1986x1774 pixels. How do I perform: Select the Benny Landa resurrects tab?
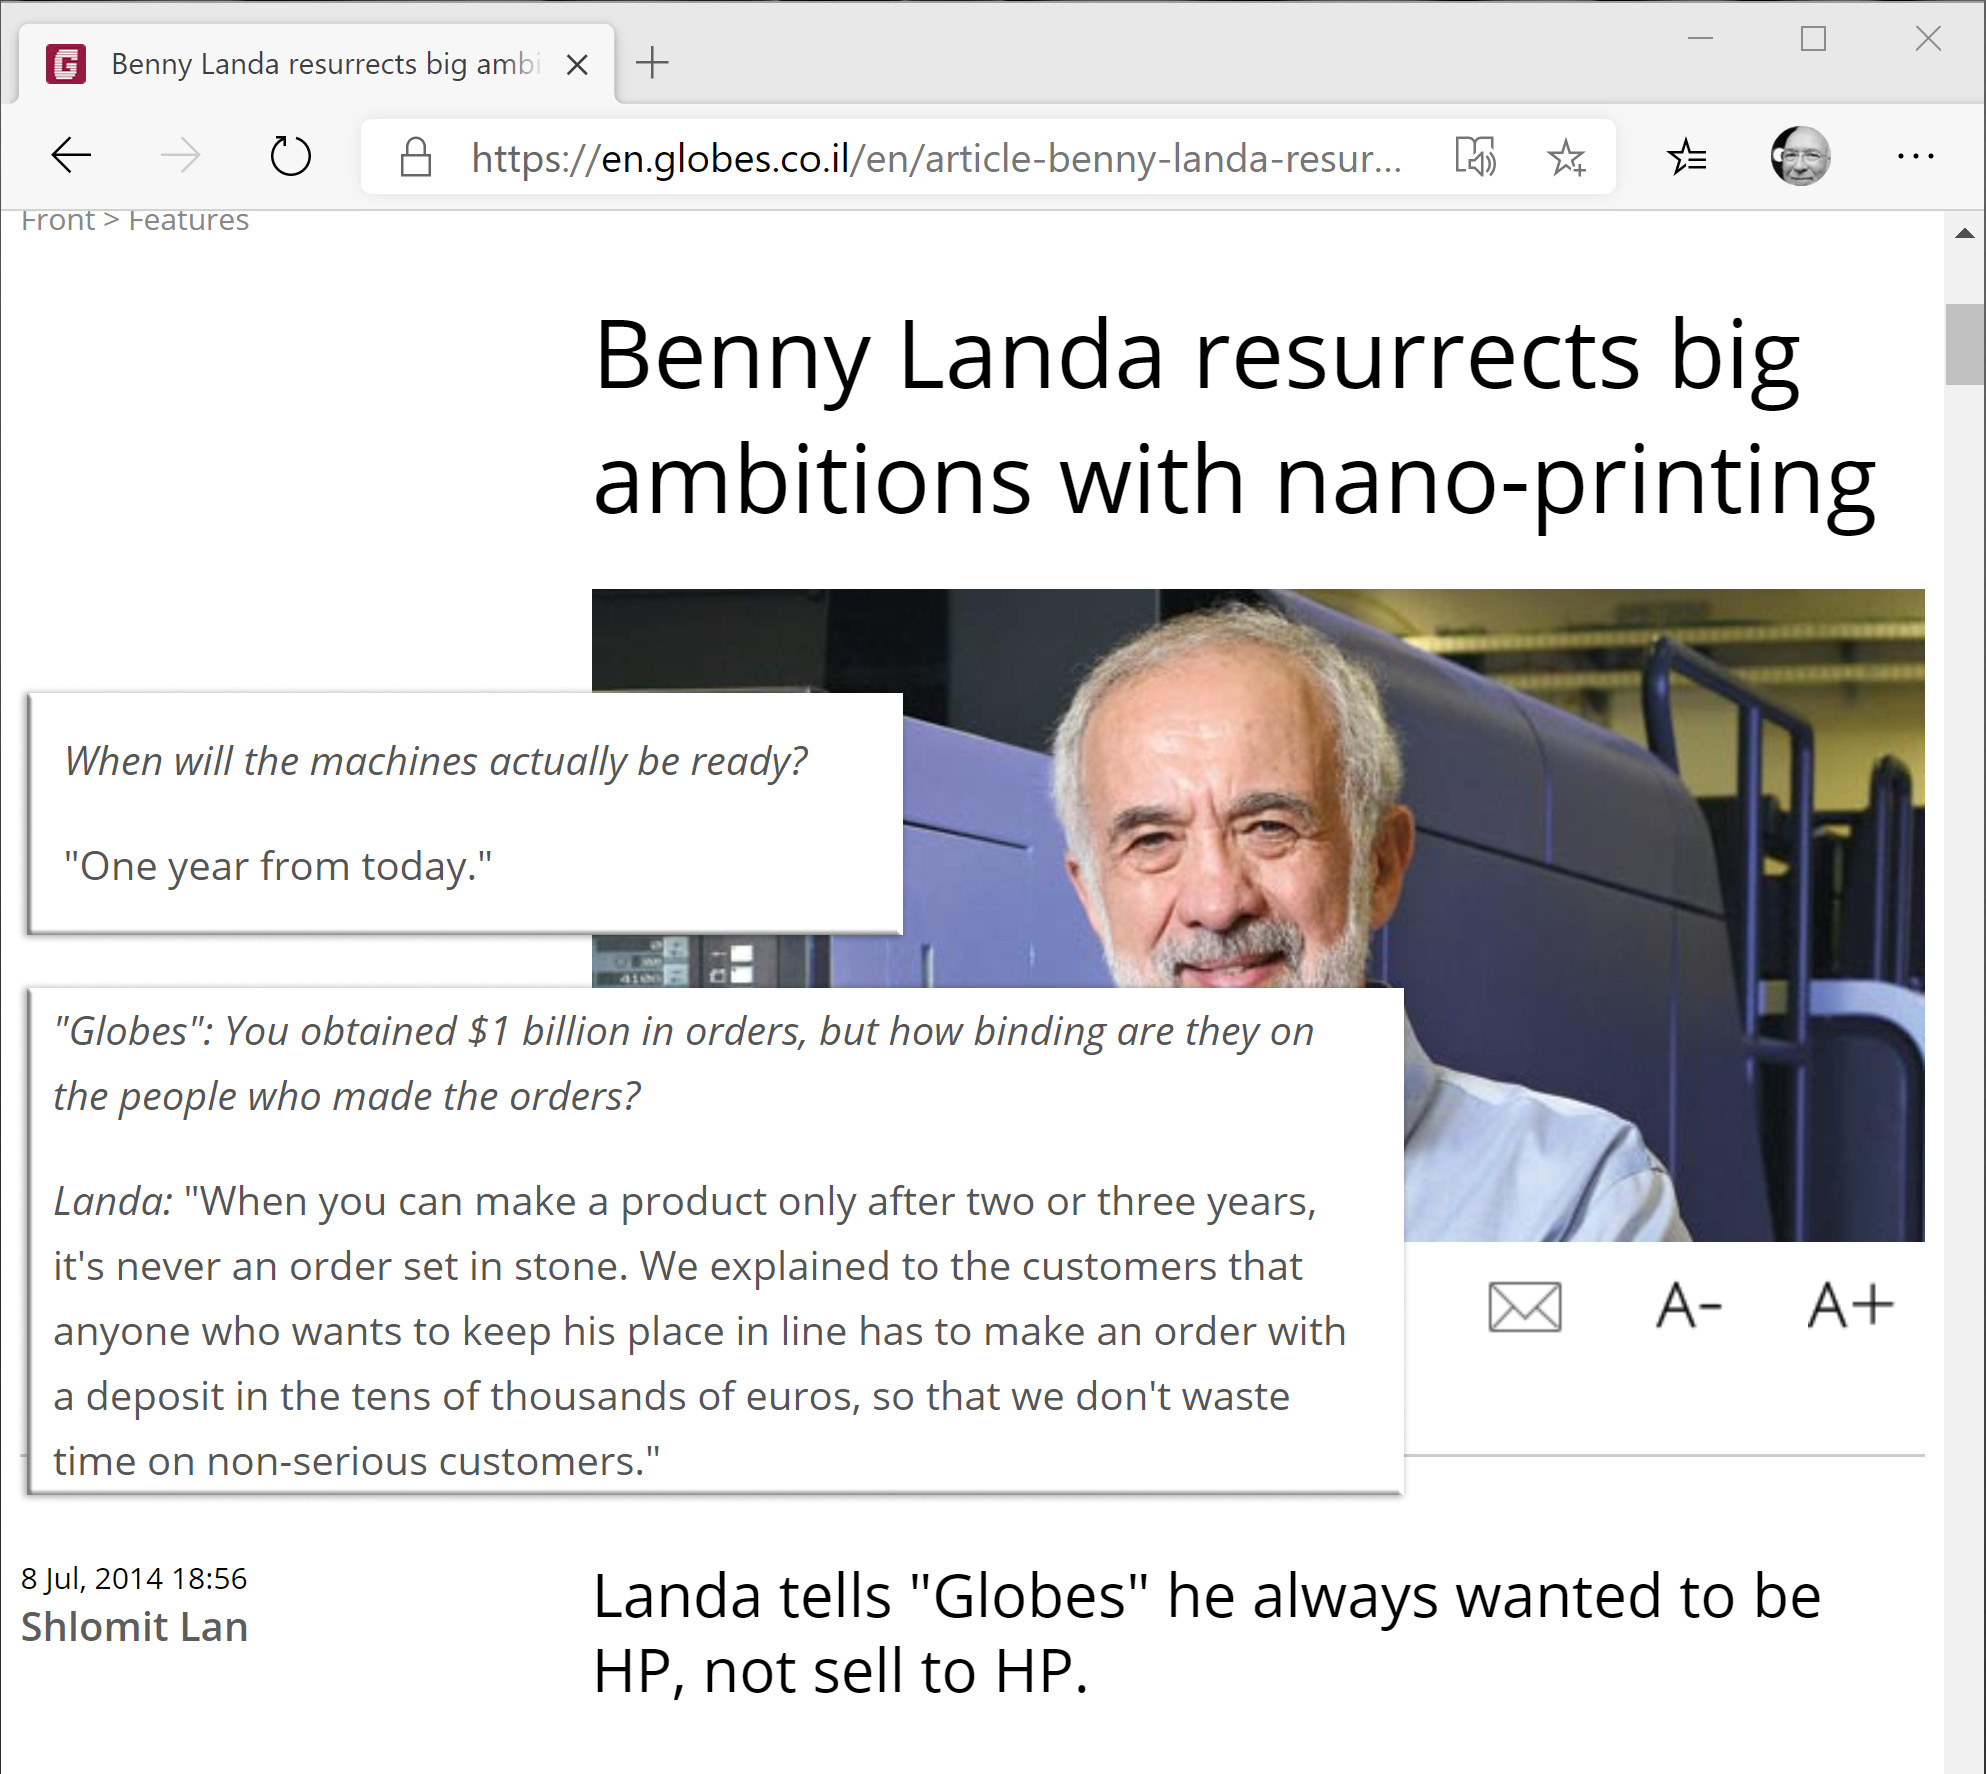[x=317, y=64]
